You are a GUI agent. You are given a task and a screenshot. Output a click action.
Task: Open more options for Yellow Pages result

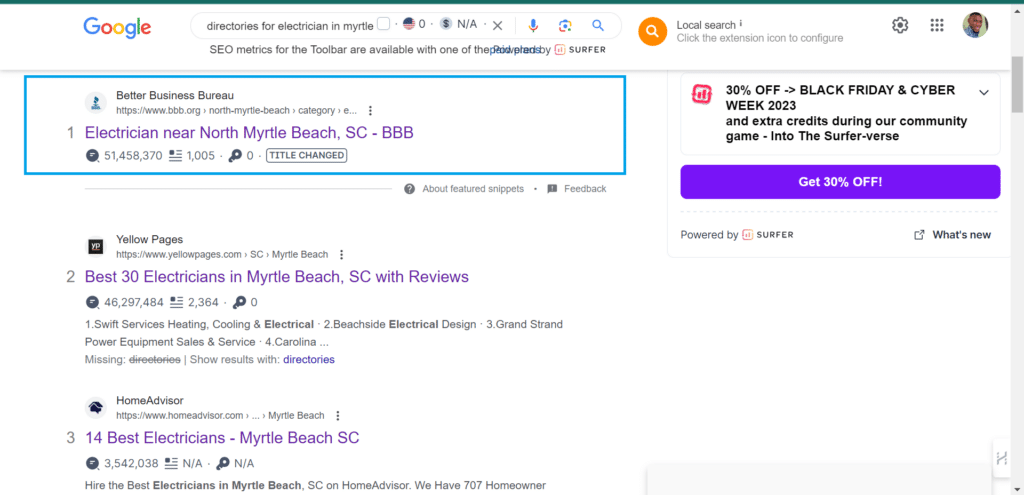click(341, 255)
